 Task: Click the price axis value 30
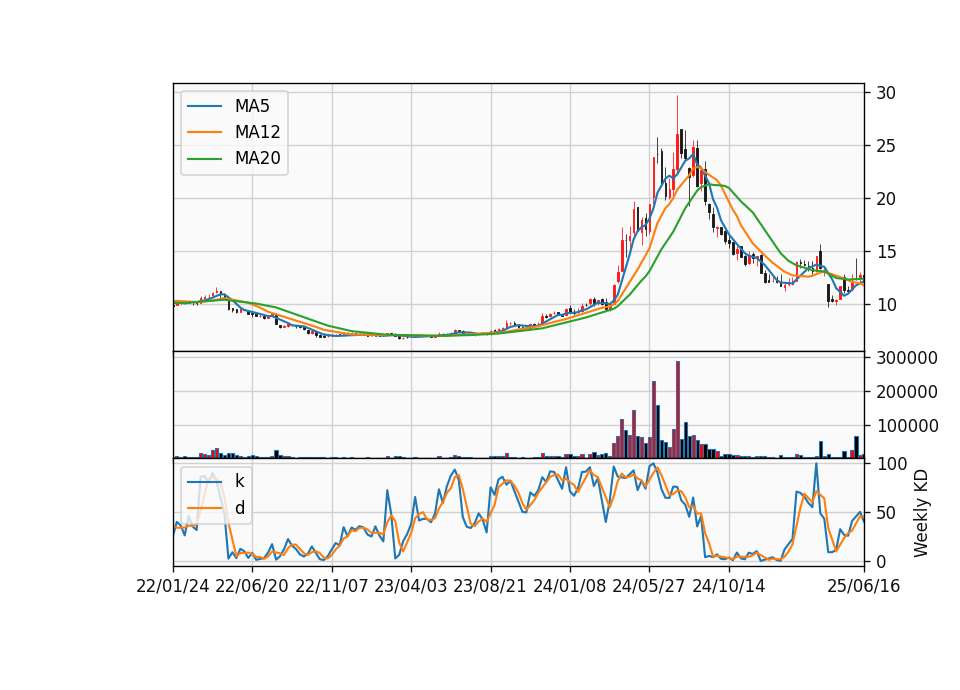886,93
